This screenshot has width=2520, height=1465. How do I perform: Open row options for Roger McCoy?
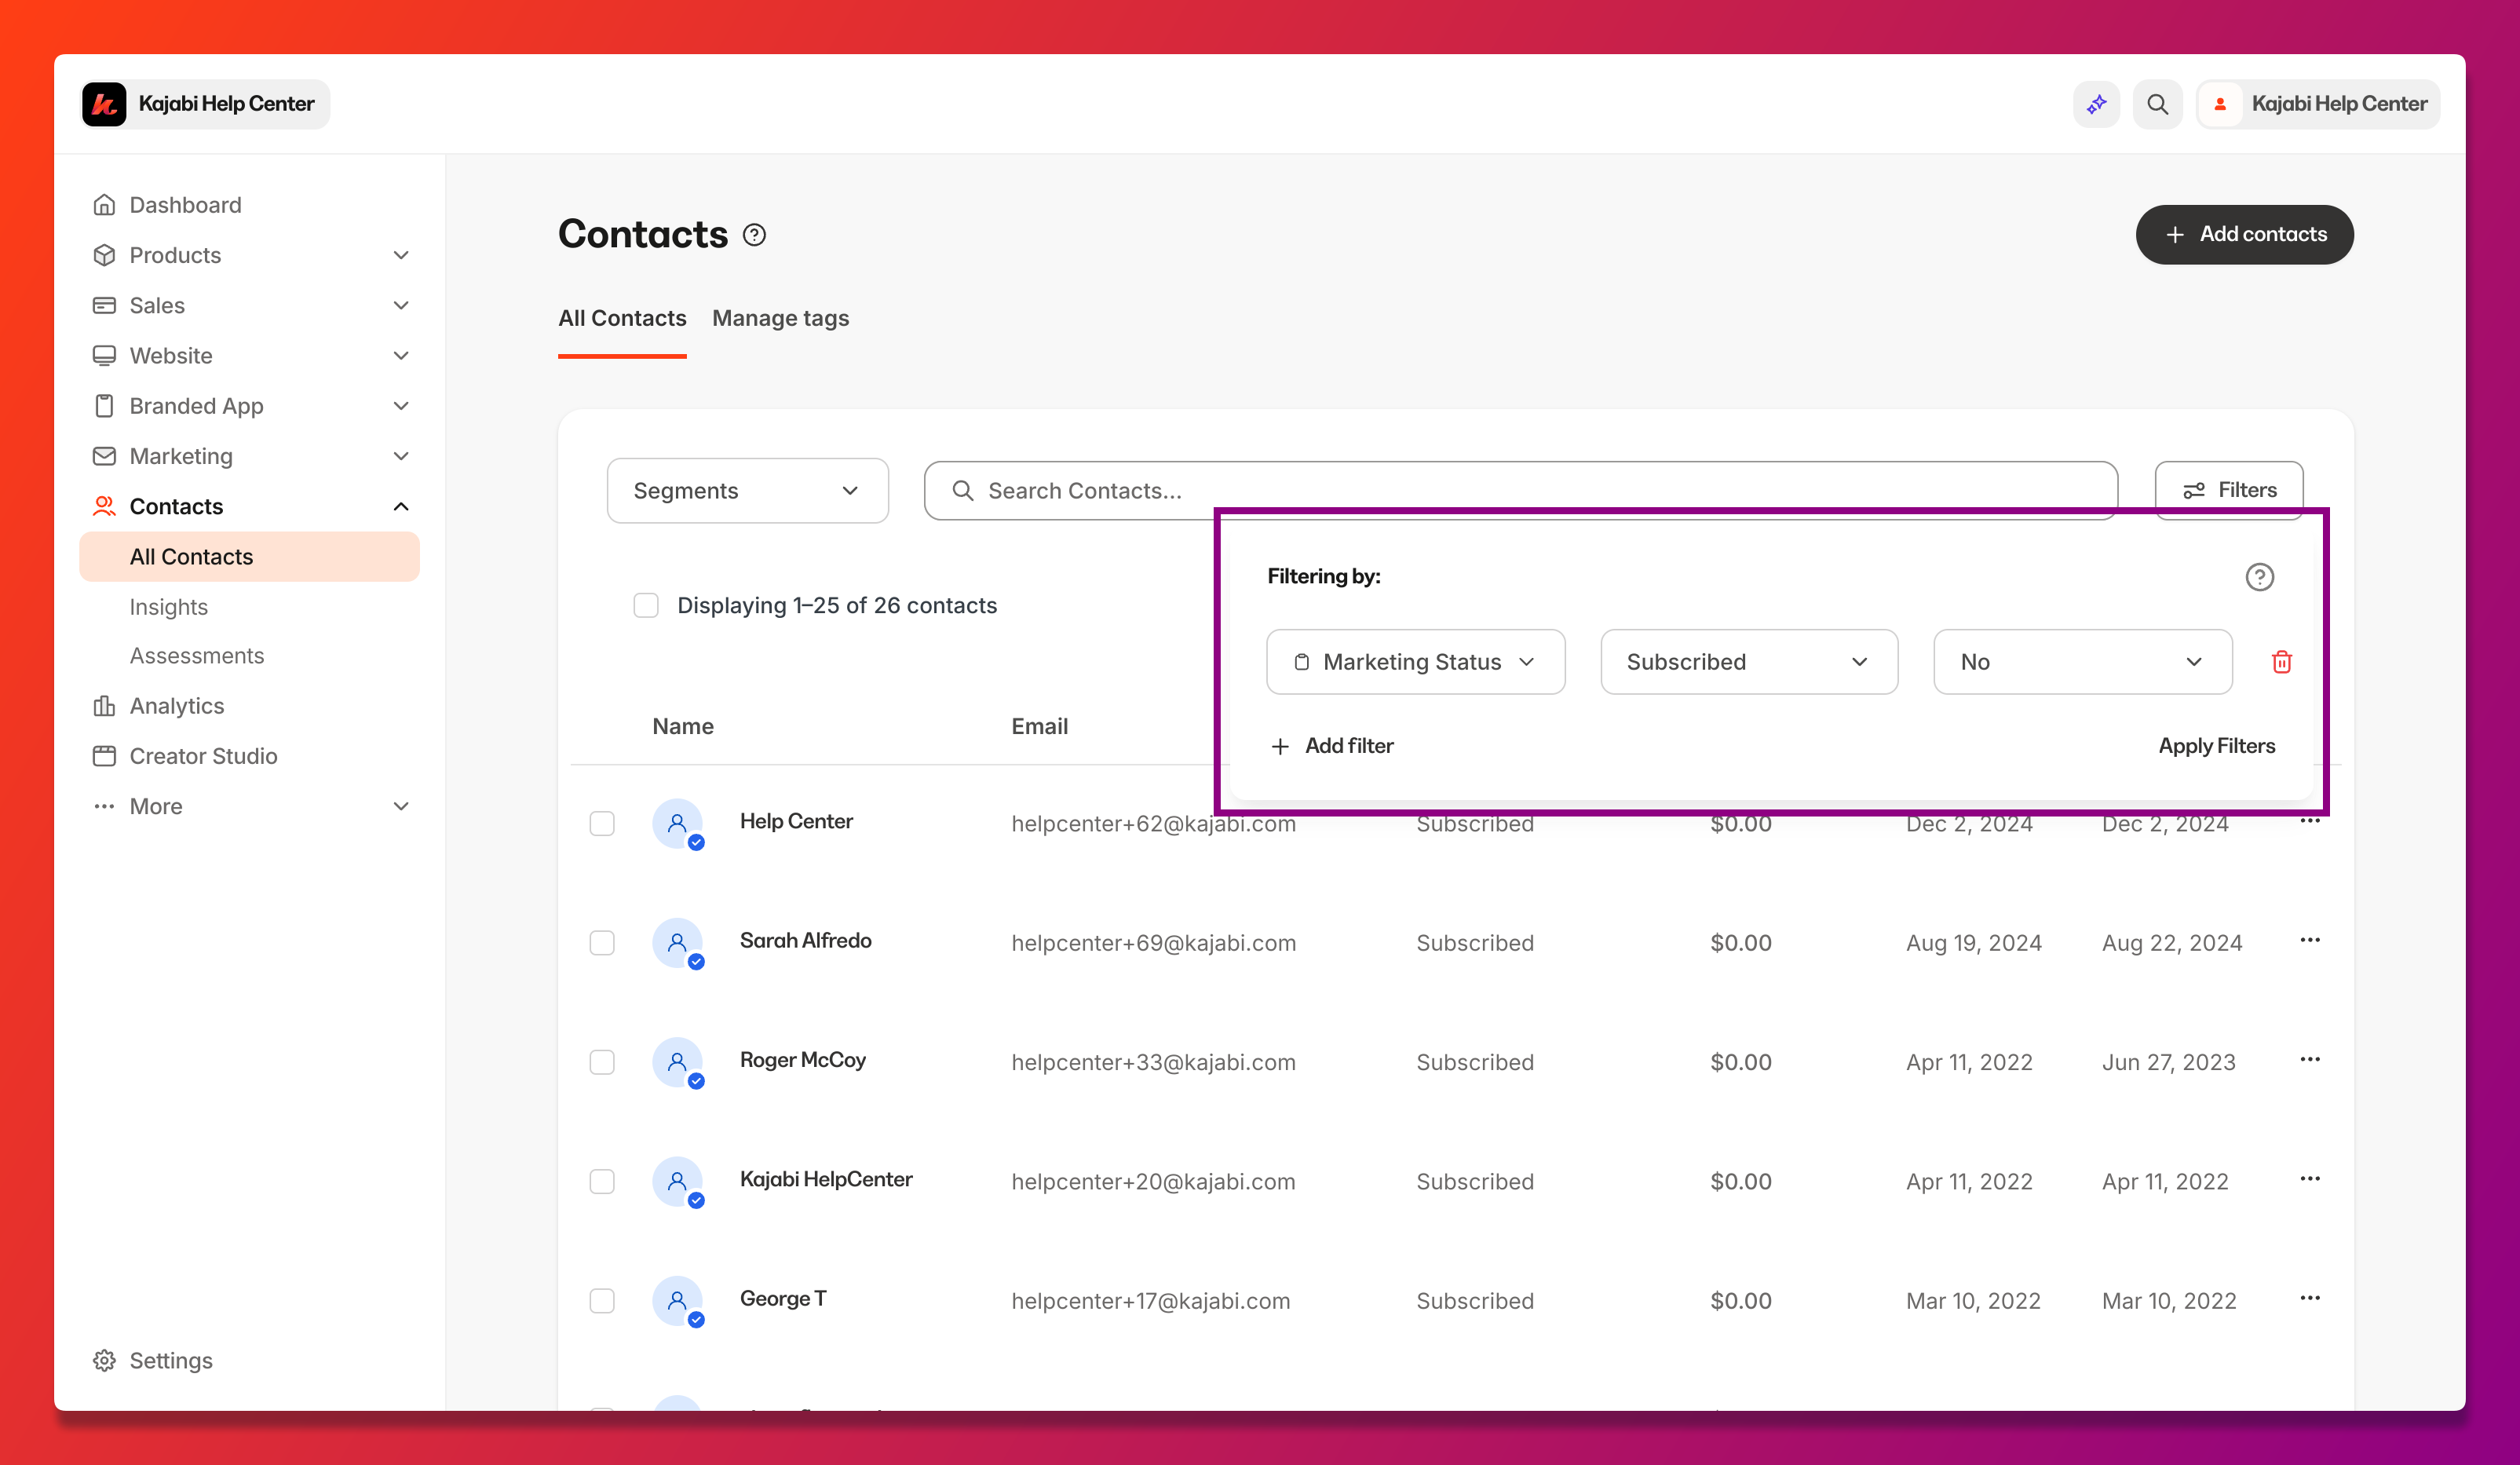tap(2310, 1060)
